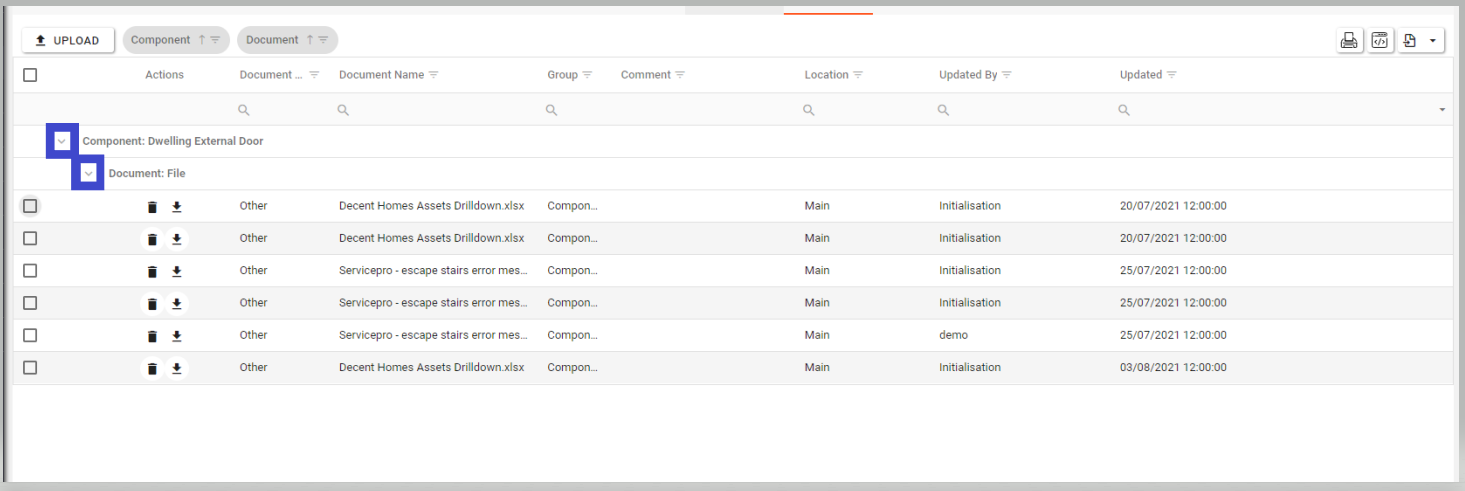Collapse the Document: File group
This screenshot has width=1465, height=491.
[88, 174]
